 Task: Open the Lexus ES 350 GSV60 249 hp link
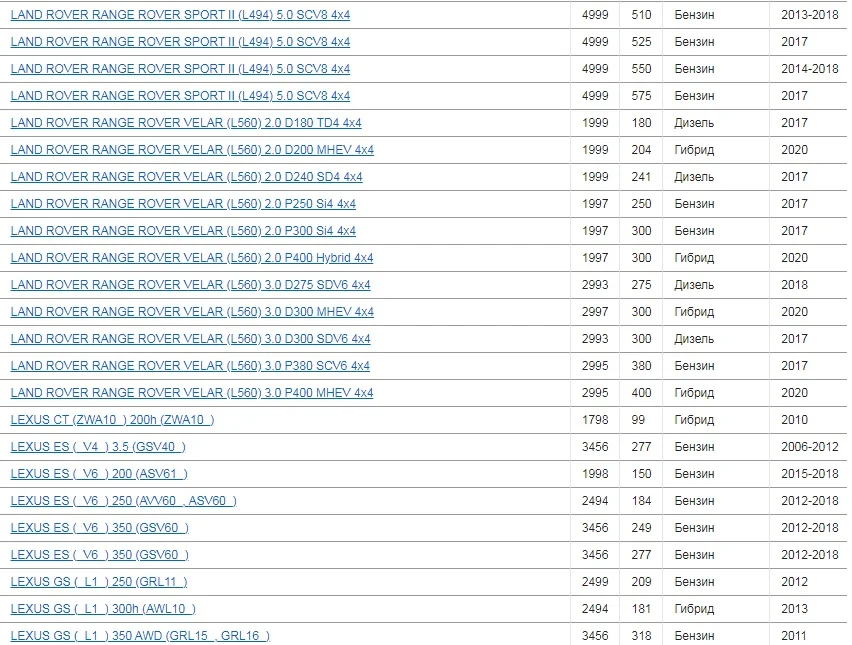[100, 528]
